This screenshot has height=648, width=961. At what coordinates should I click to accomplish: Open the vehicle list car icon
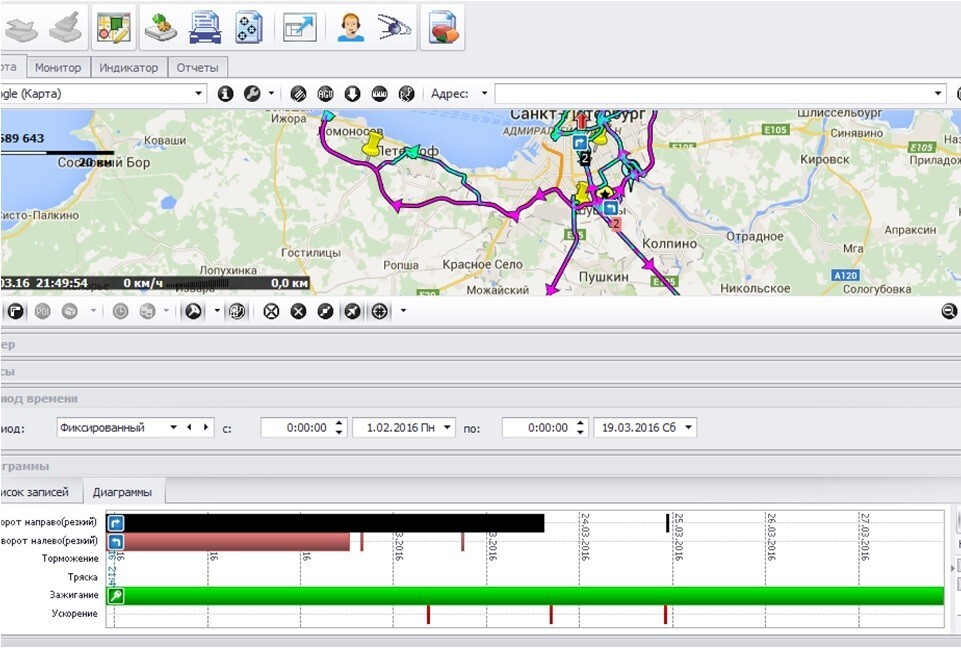click(205, 27)
